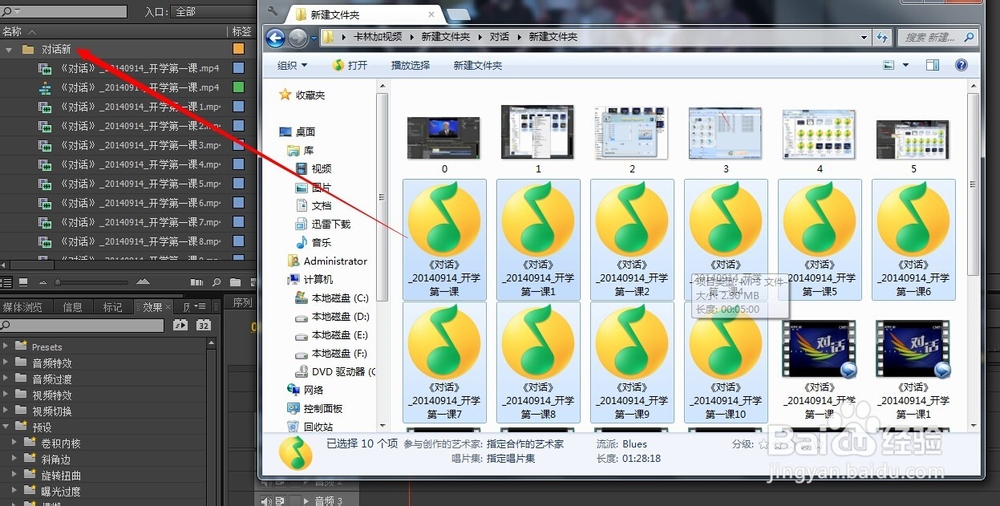Open 回收站 in sidebar
This screenshot has width=1000, height=506.
click(x=311, y=427)
